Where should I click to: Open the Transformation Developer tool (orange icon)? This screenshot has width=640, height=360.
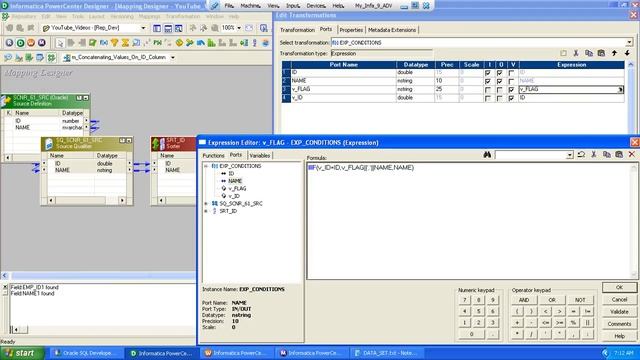(x=31, y=43)
